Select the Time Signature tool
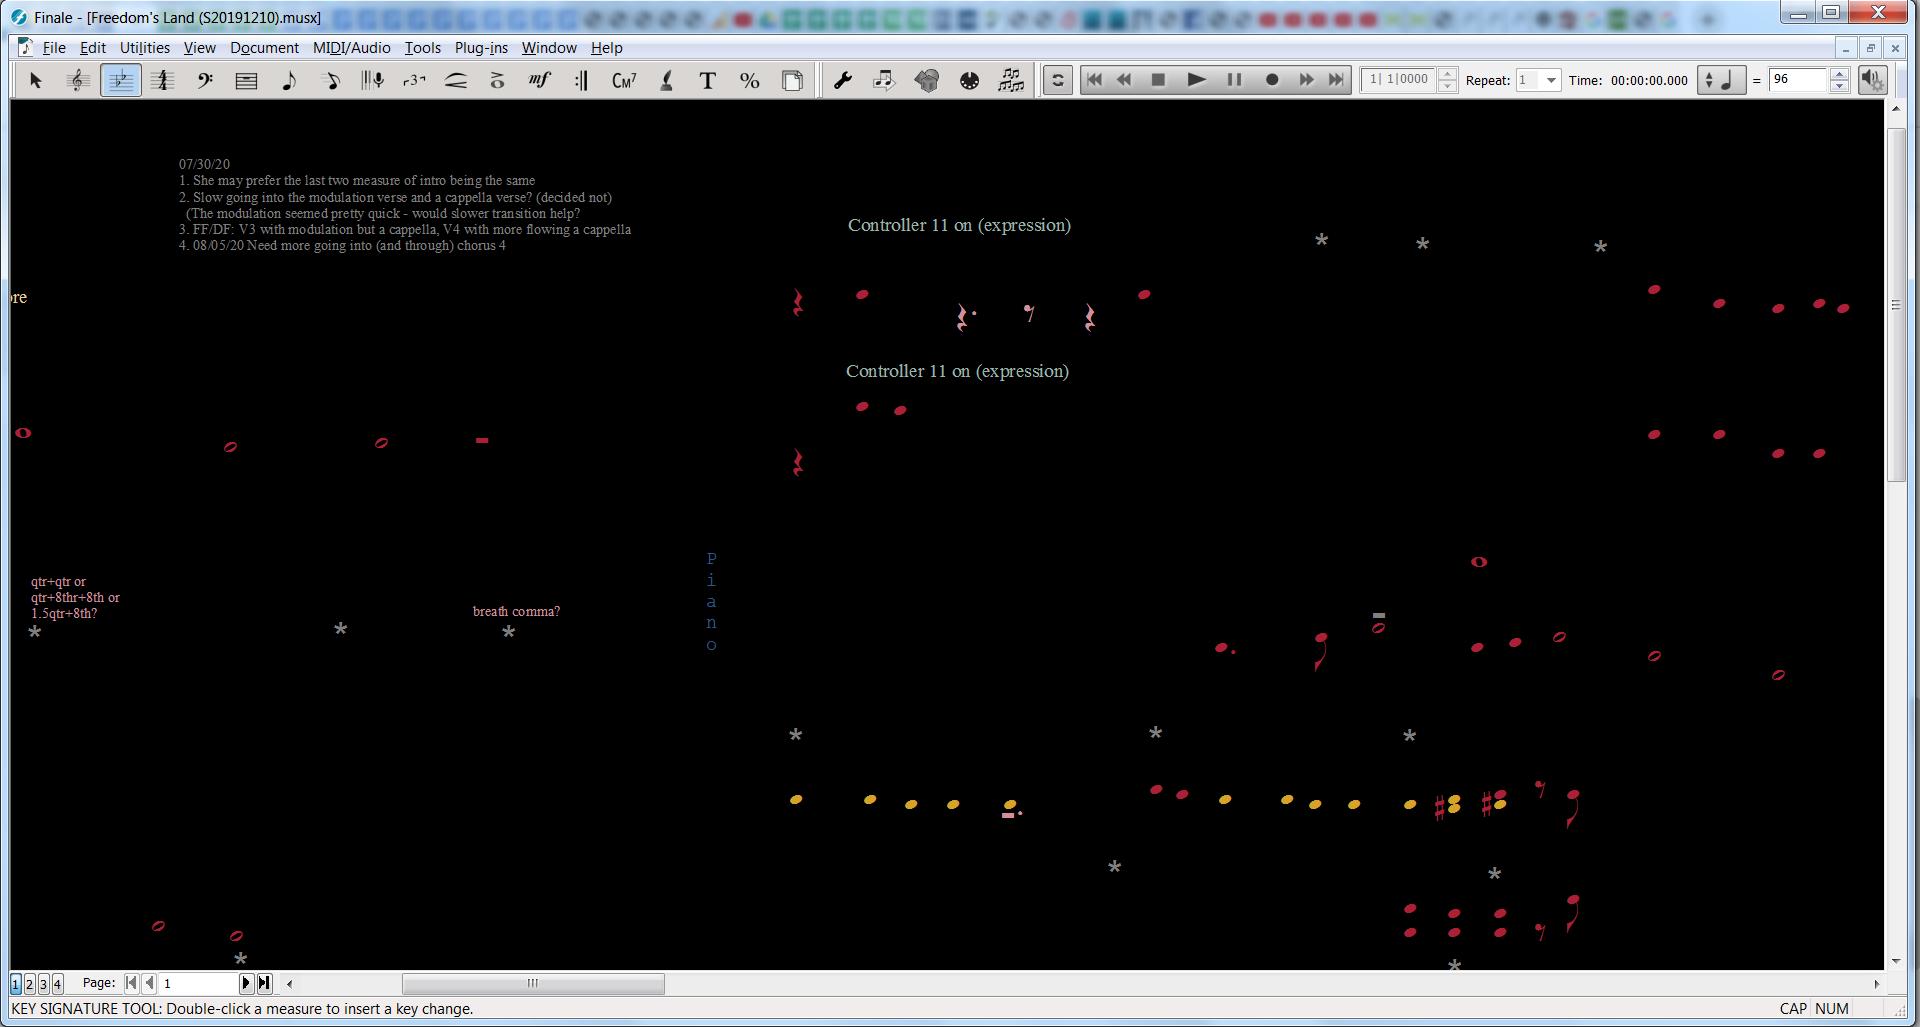This screenshot has width=1920, height=1027. [x=163, y=81]
